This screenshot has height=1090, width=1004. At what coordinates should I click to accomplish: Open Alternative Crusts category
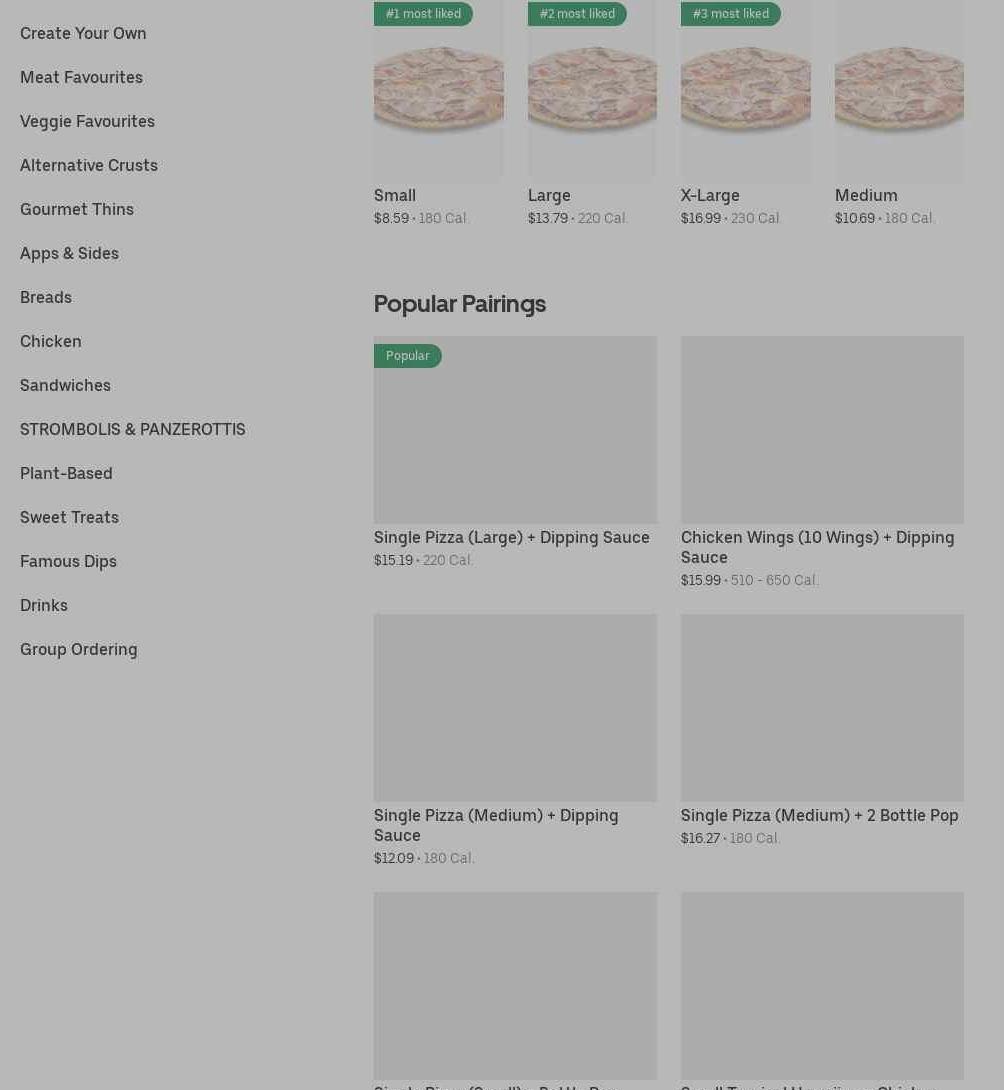click(89, 165)
